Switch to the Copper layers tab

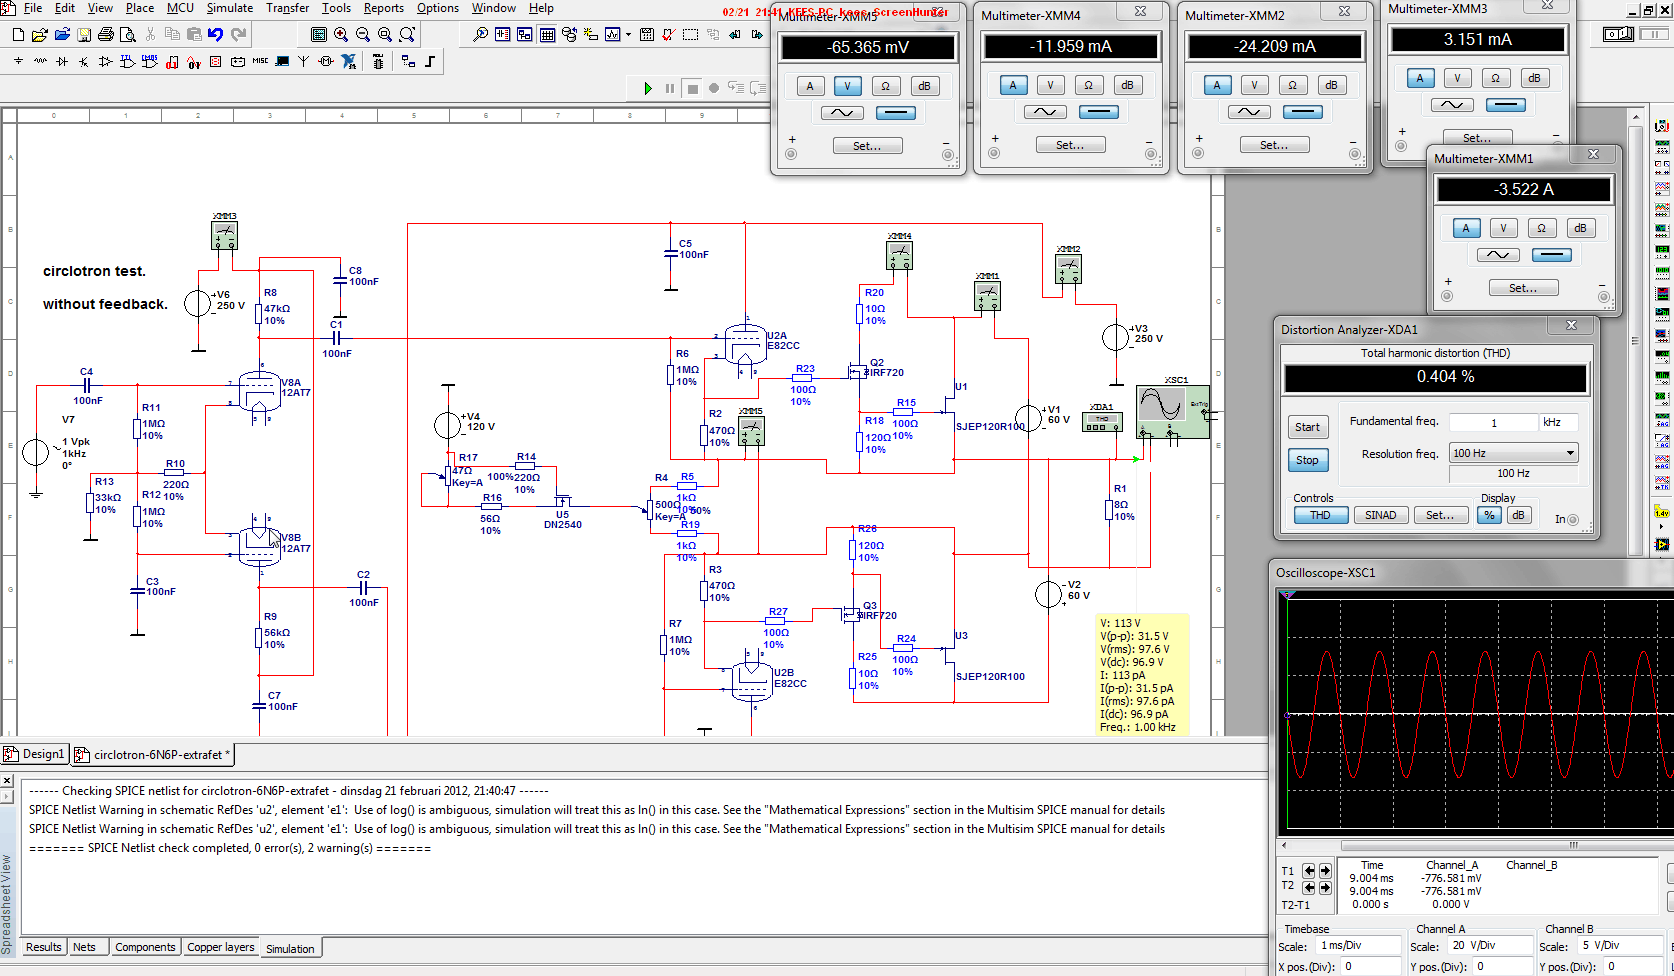pos(221,947)
